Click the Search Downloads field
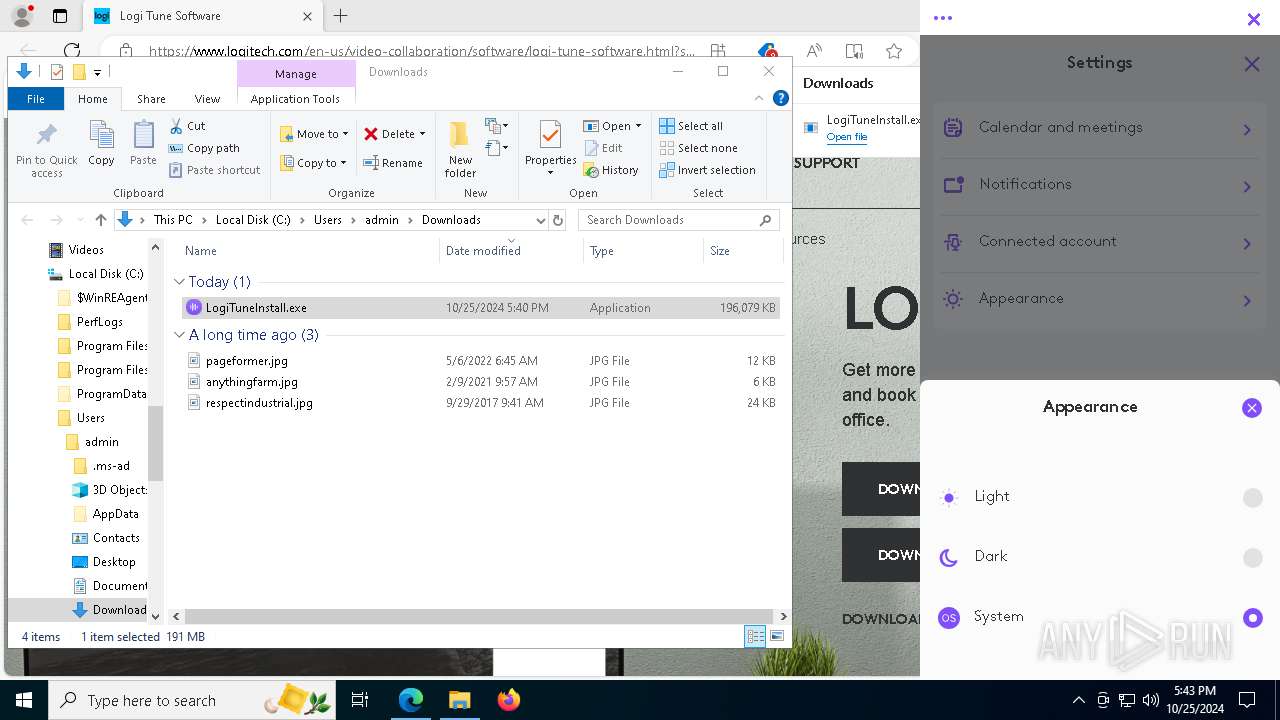 coord(679,220)
